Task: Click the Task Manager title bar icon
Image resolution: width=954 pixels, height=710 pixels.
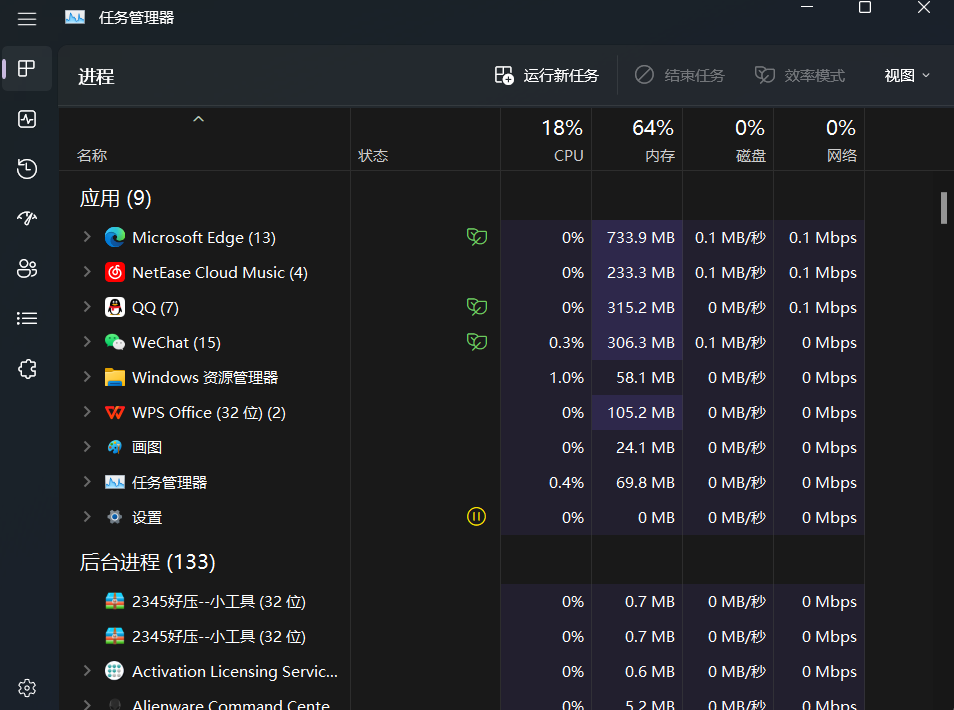Action: click(75, 18)
